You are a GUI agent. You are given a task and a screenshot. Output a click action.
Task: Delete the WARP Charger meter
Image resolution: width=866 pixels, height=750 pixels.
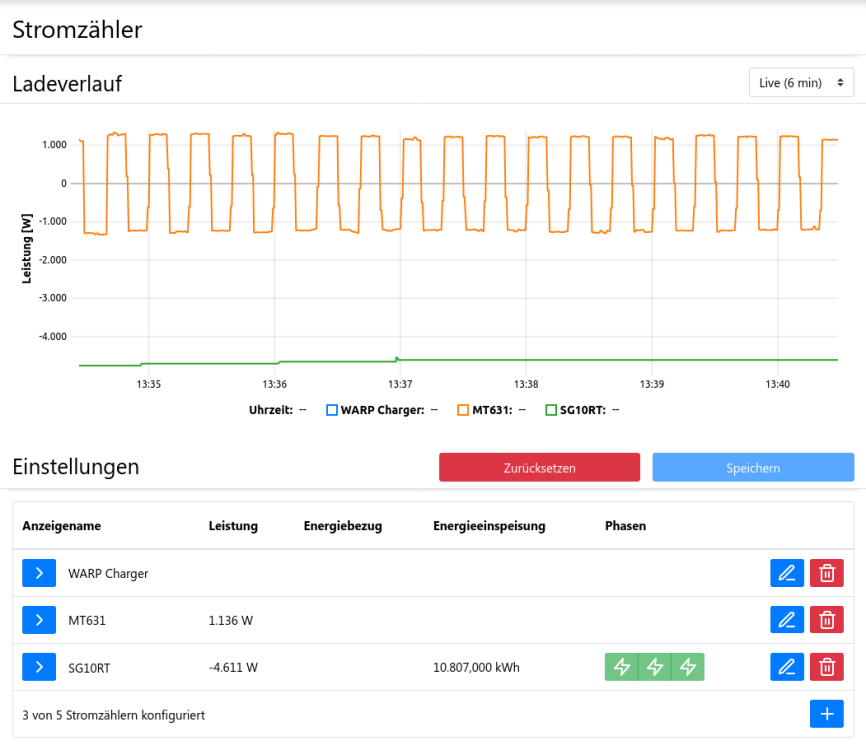826,573
